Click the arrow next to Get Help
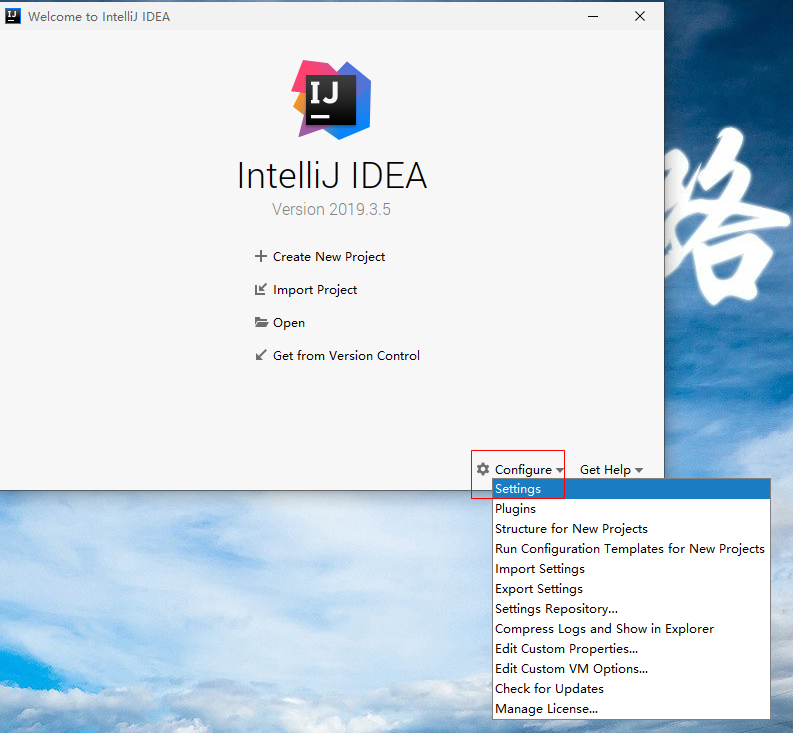Image resolution: width=793 pixels, height=733 pixels. [639, 470]
